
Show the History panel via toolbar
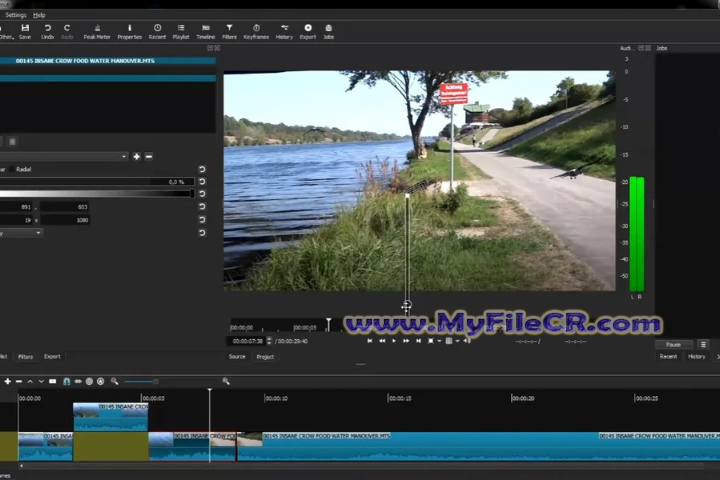[x=284, y=32]
